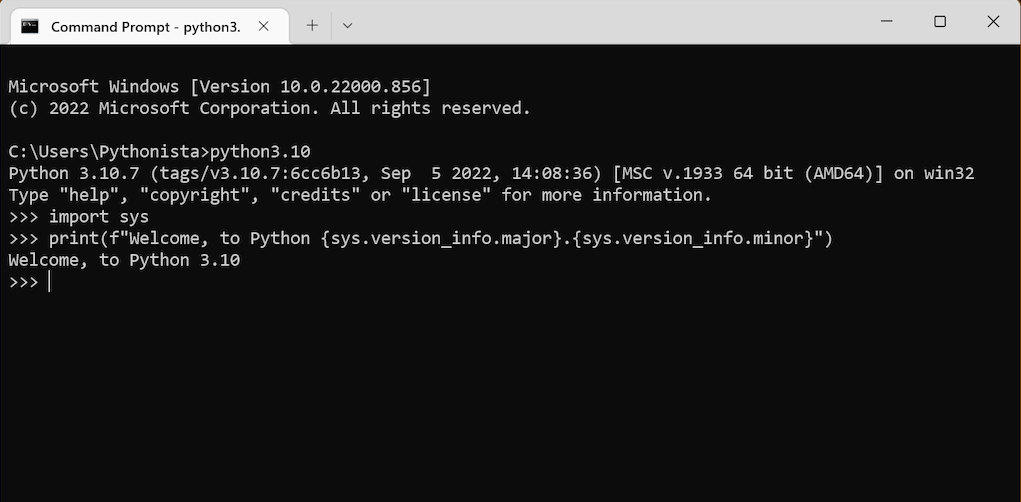Close the terminal window

993,22
